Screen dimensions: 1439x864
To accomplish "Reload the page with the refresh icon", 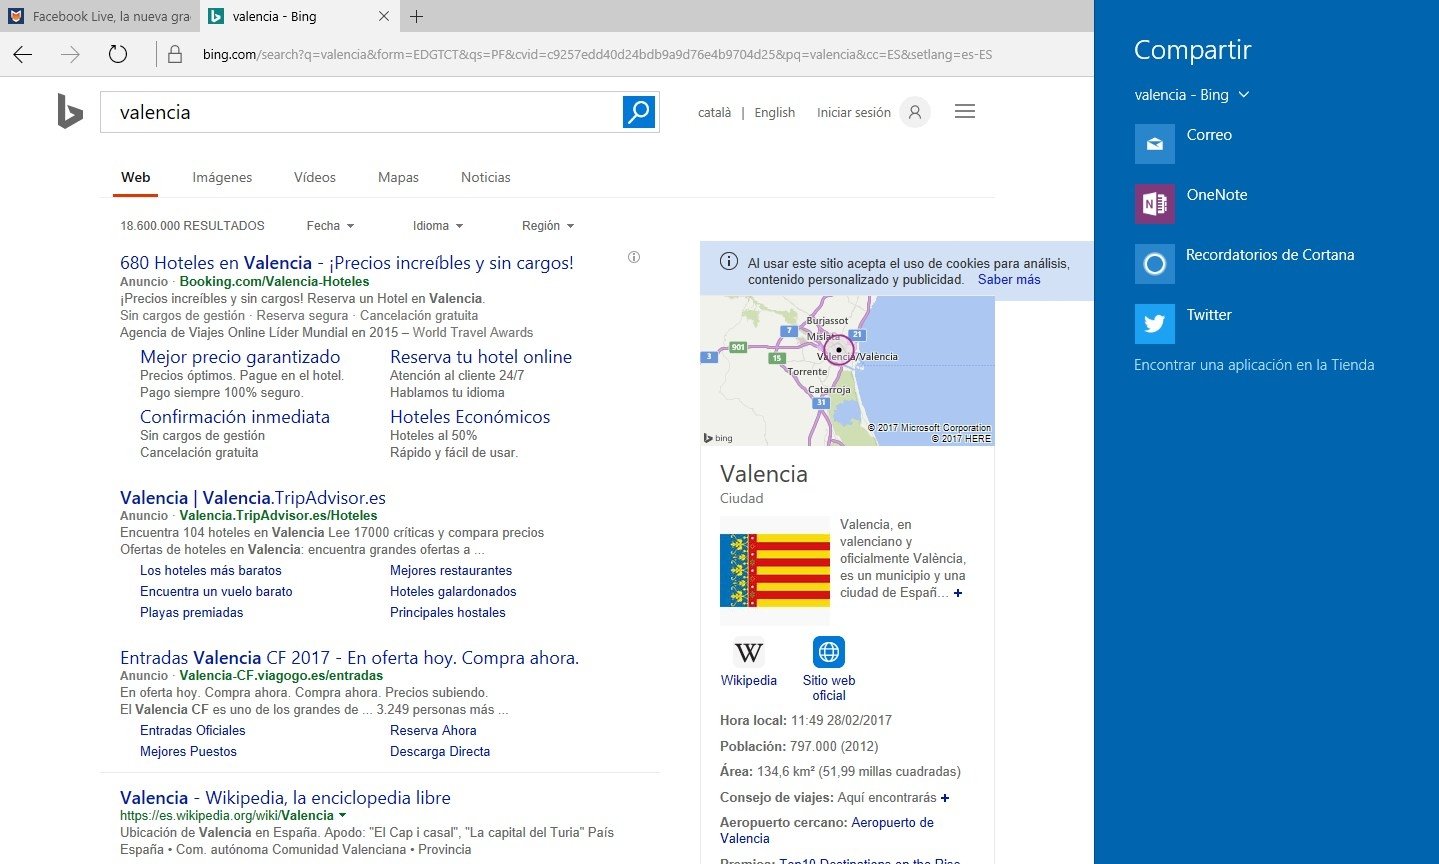I will [118, 55].
